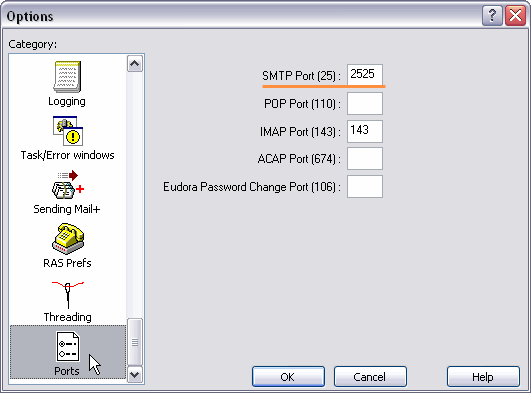
Task: Open the RAS Prefs telephone icon
Action: tap(68, 239)
